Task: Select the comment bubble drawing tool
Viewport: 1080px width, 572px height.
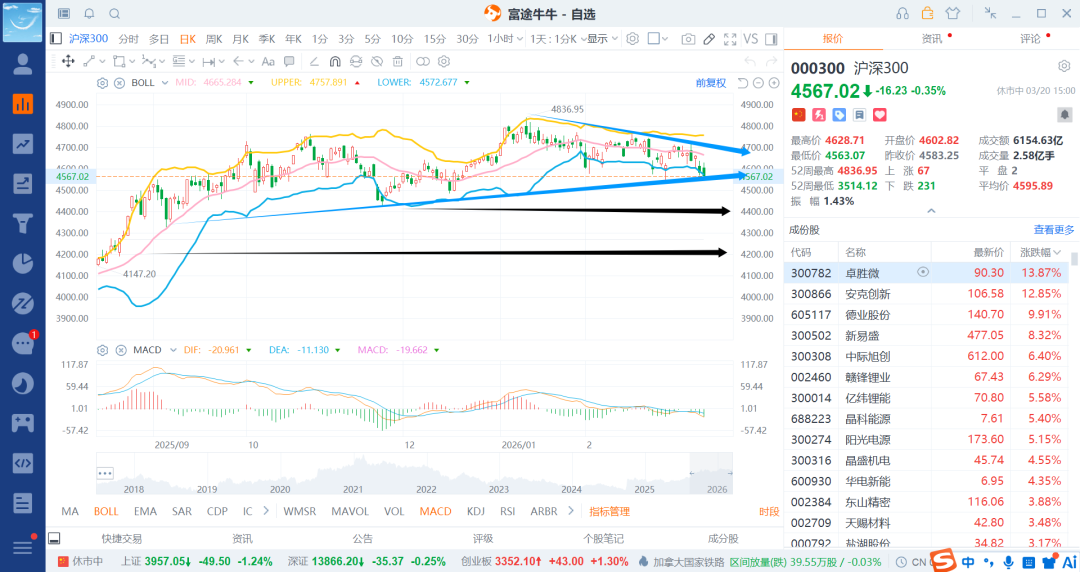Action: 289,61
